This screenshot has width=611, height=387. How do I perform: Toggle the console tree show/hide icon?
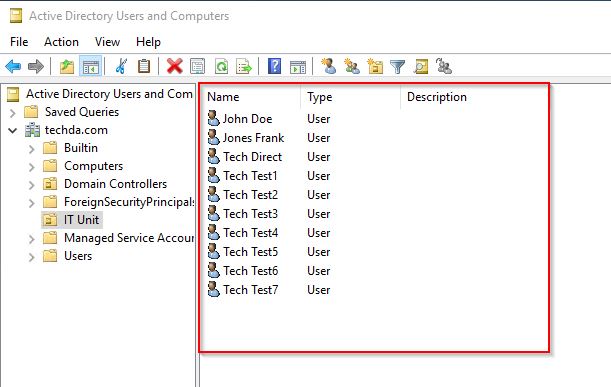tap(90, 67)
